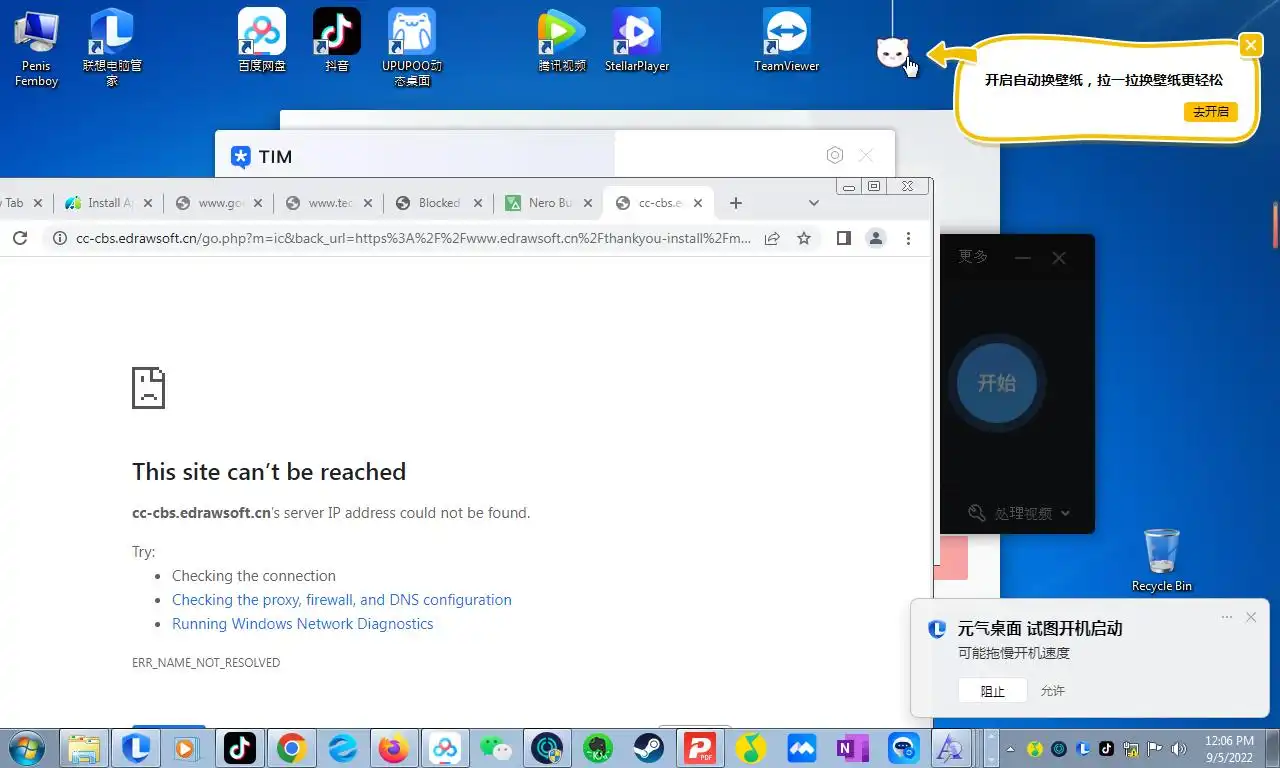View site information icon in address bar

pos(59,238)
